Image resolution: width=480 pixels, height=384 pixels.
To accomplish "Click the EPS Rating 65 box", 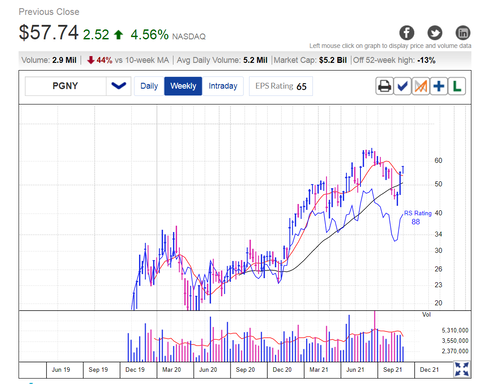I will click(x=281, y=86).
